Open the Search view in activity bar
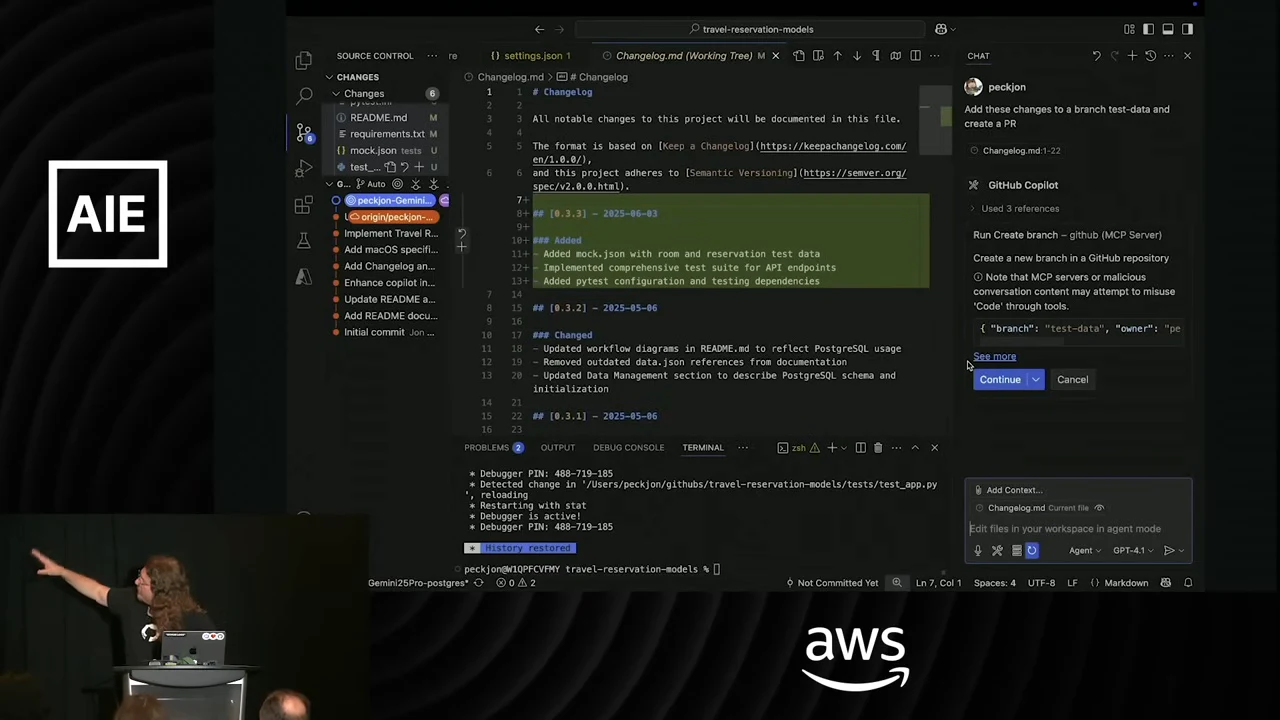 pyautogui.click(x=304, y=96)
